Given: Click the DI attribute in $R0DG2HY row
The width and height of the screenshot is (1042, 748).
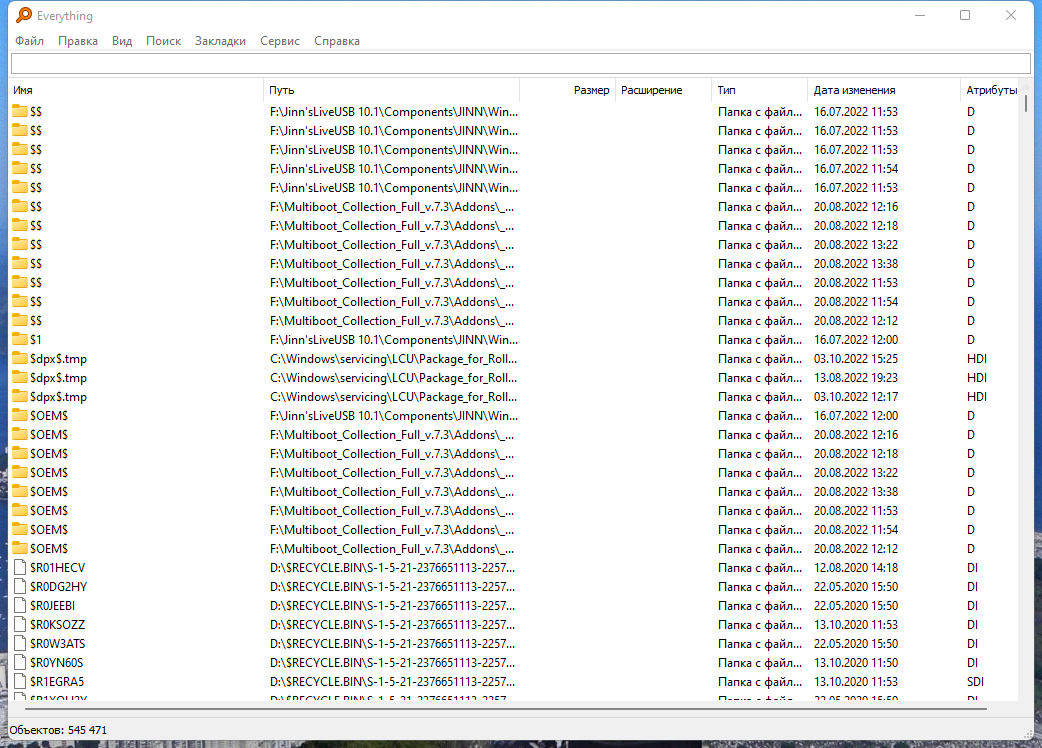Looking at the screenshot, I should pos(972,587).
